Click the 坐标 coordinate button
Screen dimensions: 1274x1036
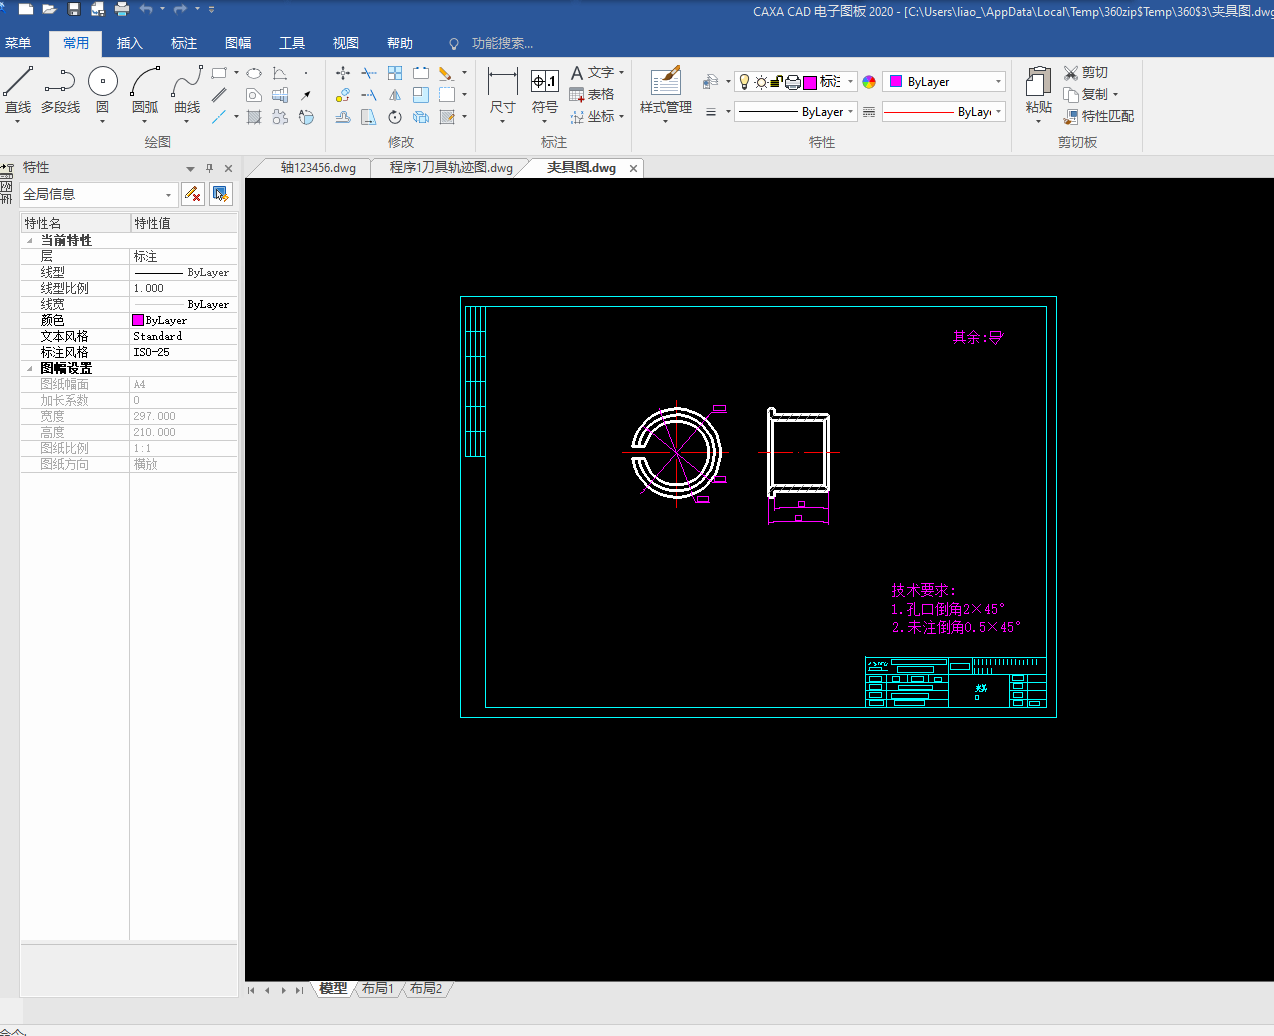593,117
